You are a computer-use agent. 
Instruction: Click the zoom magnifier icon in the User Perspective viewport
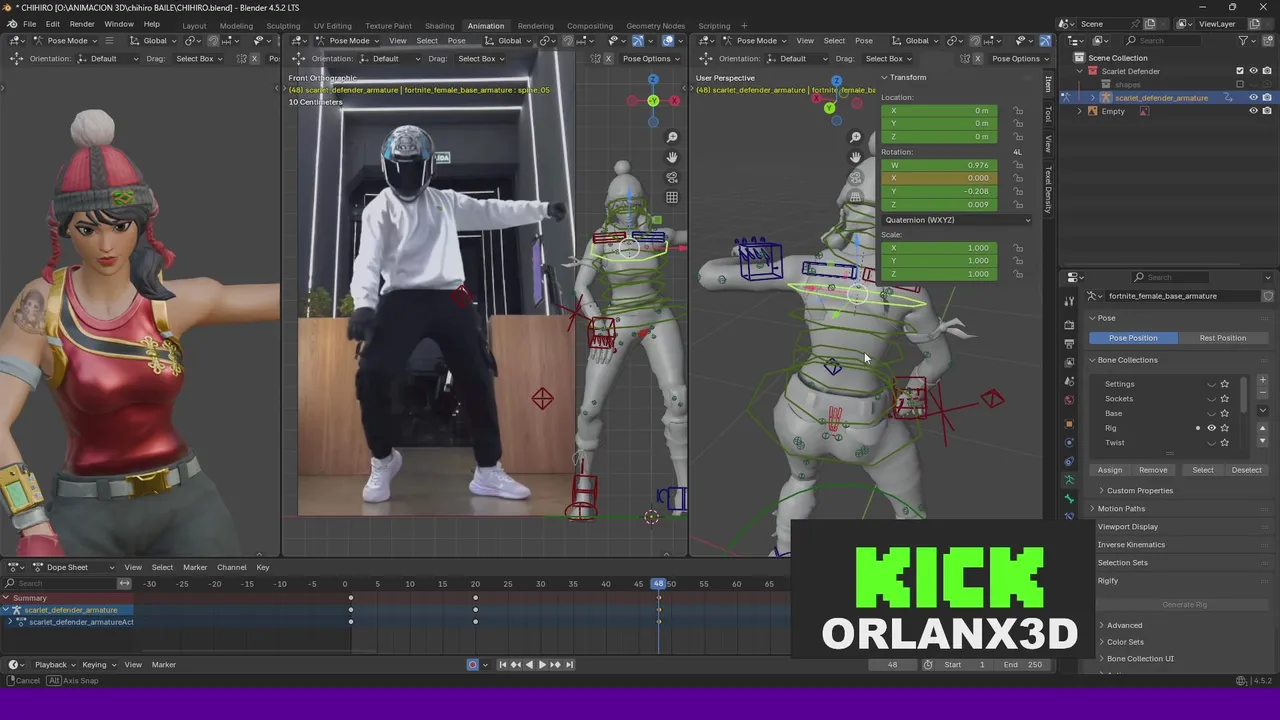click(855, 137)
